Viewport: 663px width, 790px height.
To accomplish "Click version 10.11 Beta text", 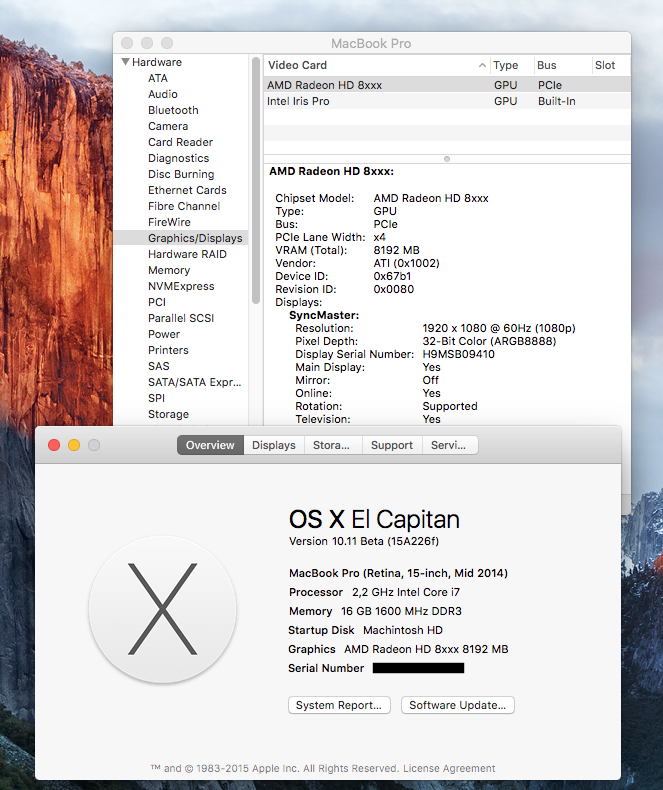I will [364, 541].
